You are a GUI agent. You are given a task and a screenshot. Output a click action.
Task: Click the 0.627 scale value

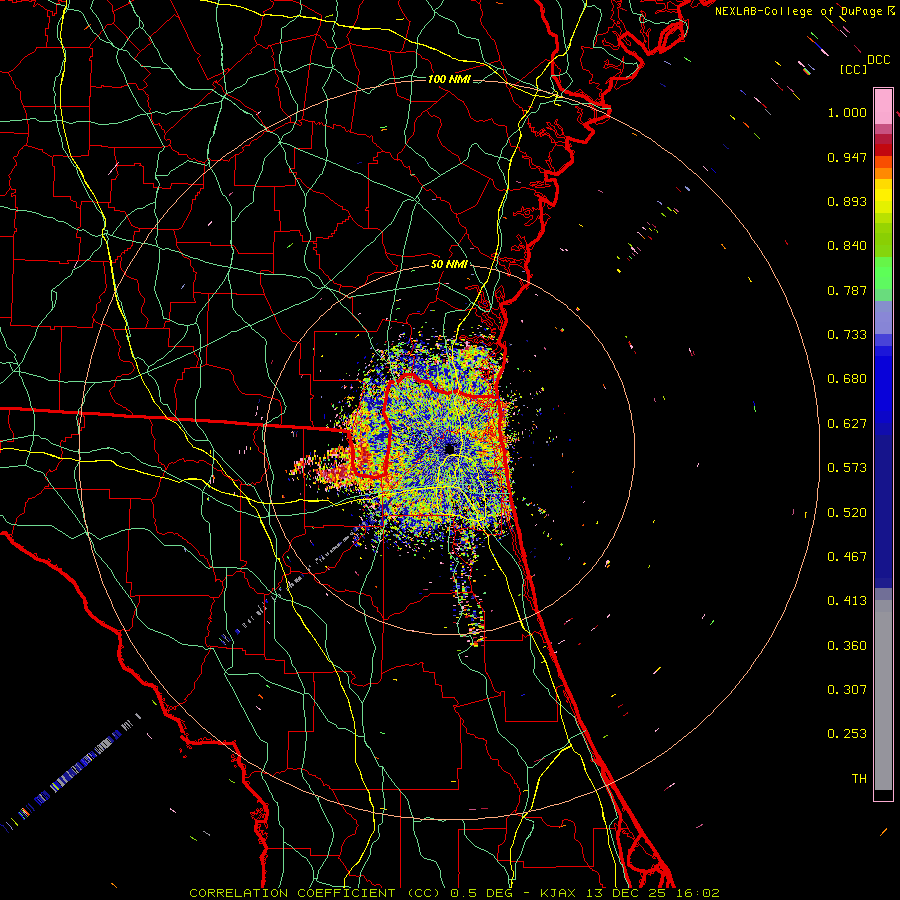847,424
